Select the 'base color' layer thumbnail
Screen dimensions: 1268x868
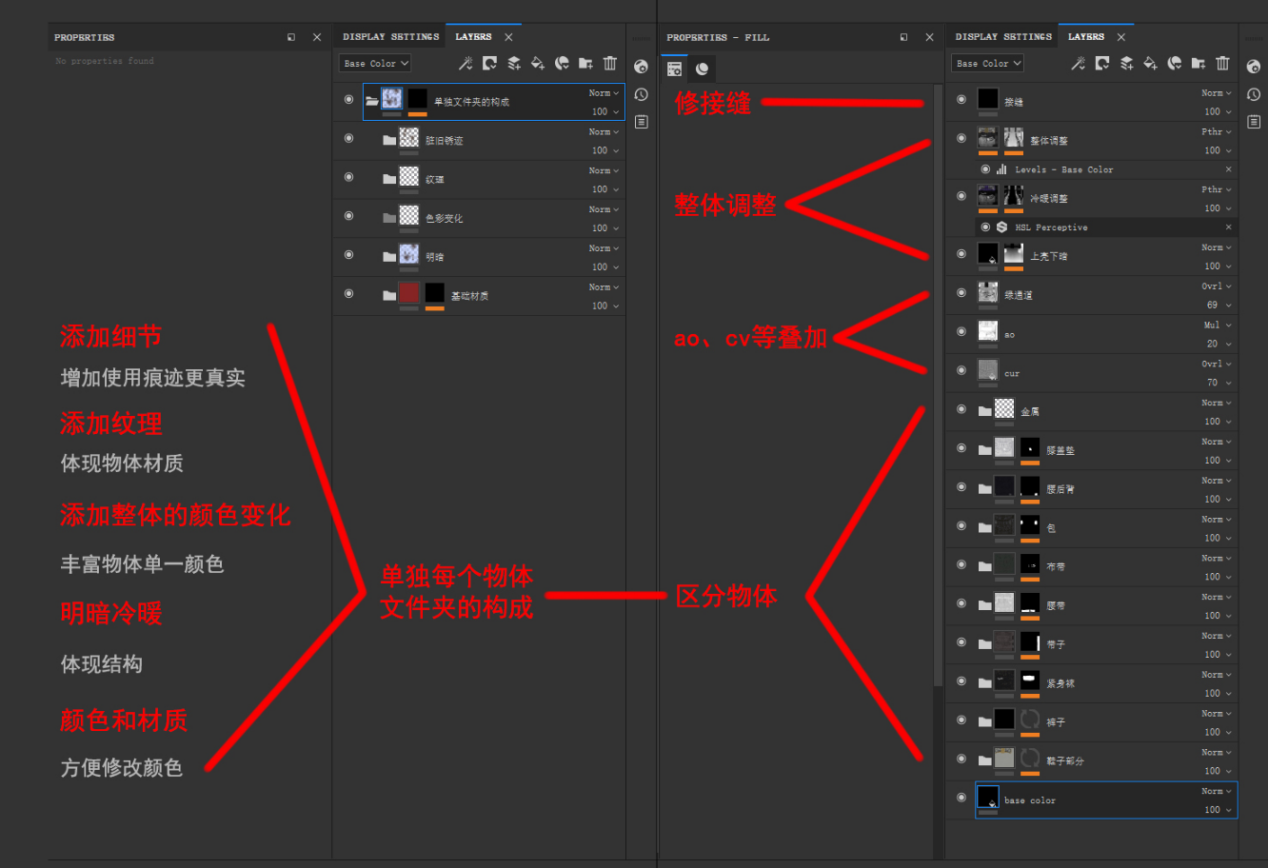click(x=988, y=796)
